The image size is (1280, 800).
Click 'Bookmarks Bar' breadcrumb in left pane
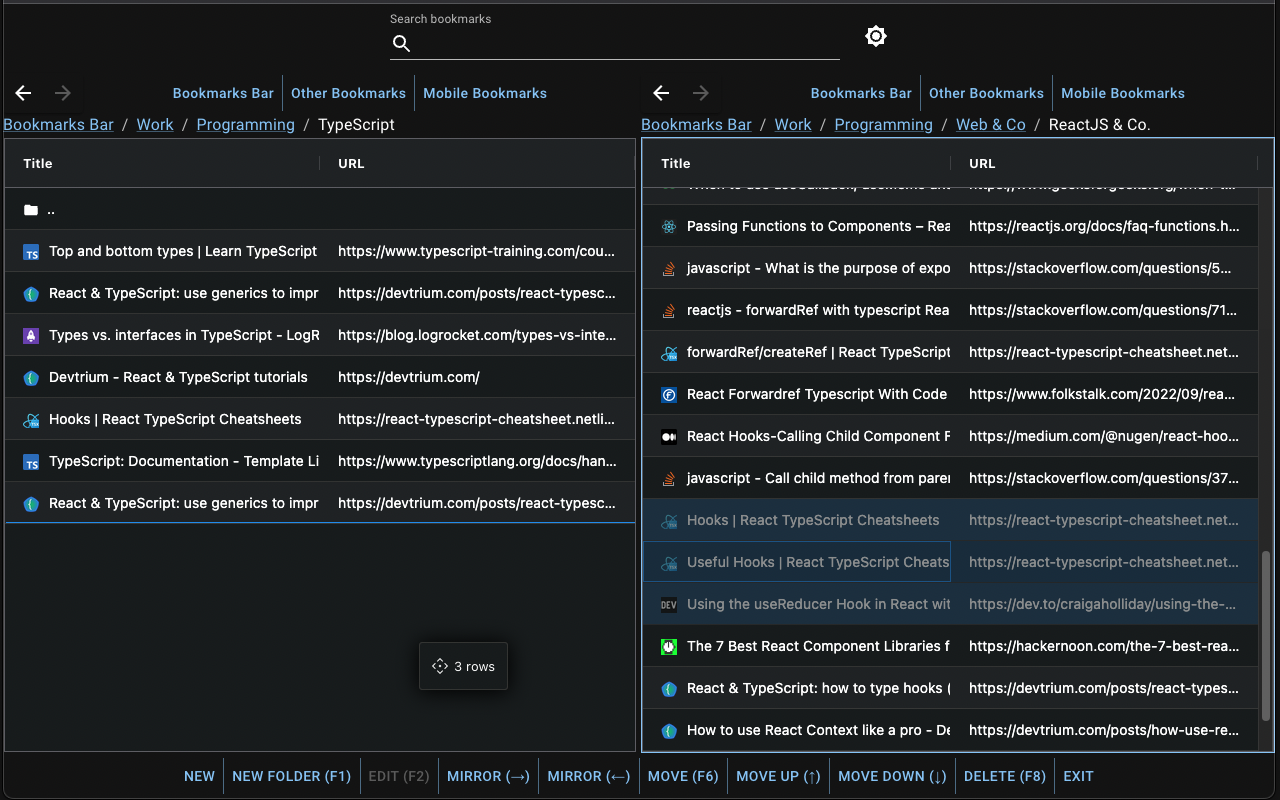tap(58, 125)
